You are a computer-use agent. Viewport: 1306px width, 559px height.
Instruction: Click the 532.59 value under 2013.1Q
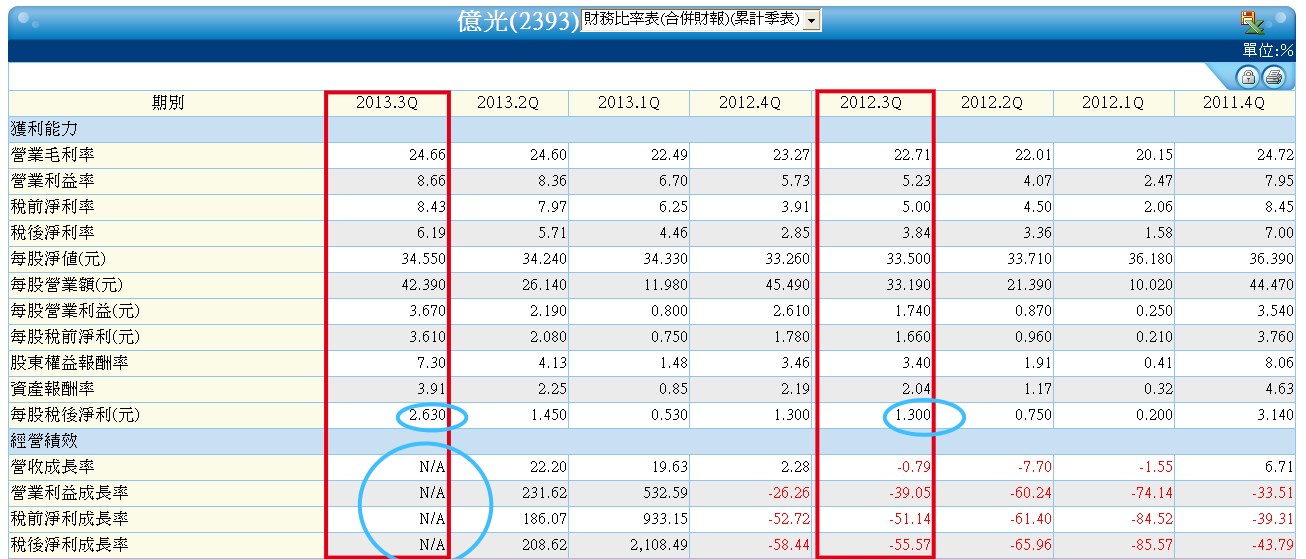(x=665, y=493)
